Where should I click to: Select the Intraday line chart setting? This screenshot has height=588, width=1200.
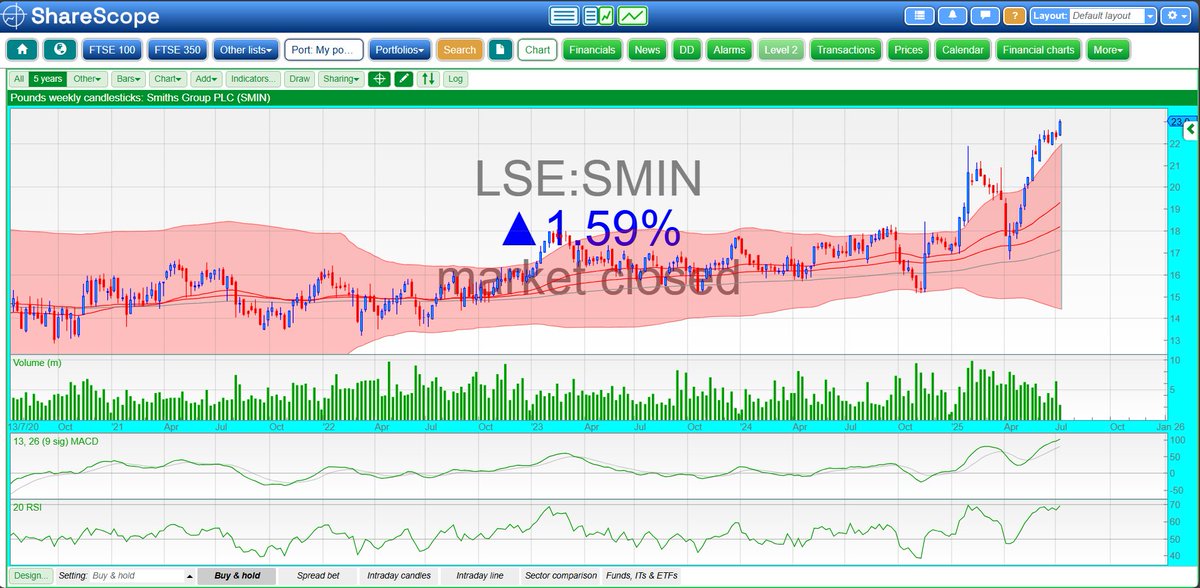(481, 576)
